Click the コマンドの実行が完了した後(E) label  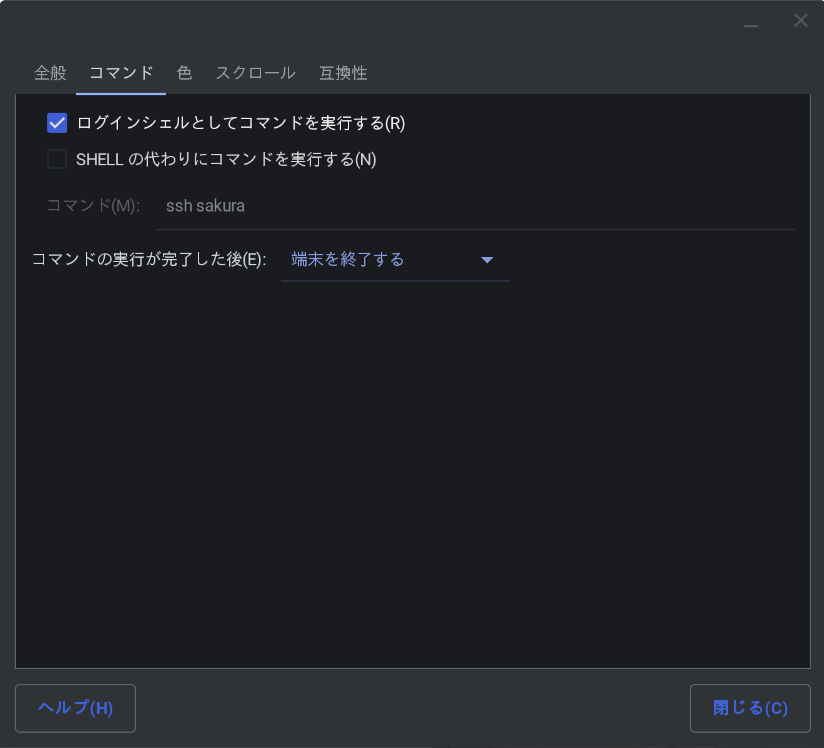click(149, 260)
